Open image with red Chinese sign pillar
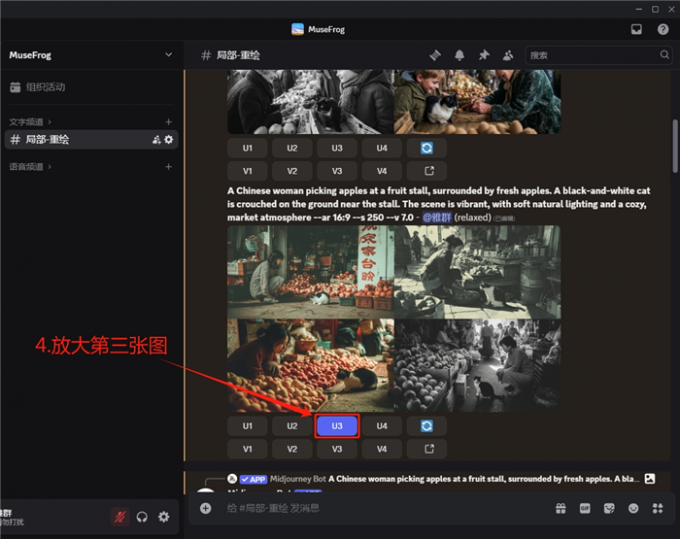Viewport: 680px width, 539px height. pyautogui.click(x=311, y=272)
